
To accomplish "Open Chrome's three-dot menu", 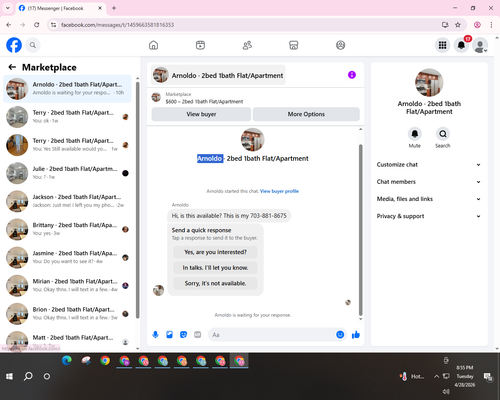I will point(491,25).
